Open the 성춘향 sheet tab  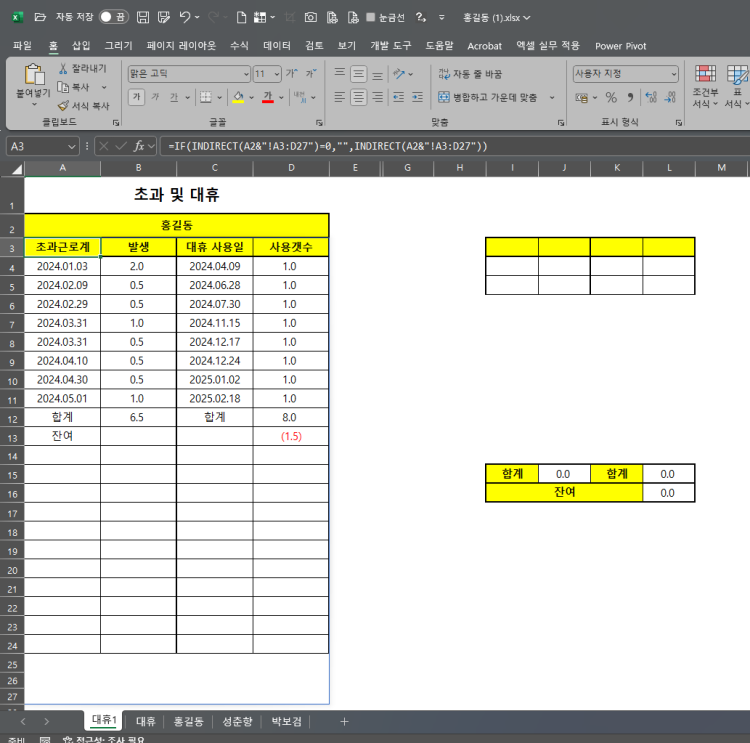point(237,721)
